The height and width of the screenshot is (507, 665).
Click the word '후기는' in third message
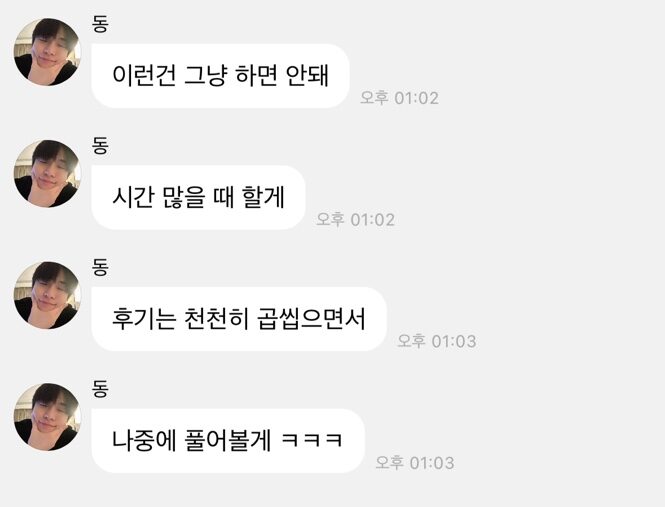coord(144,319)
